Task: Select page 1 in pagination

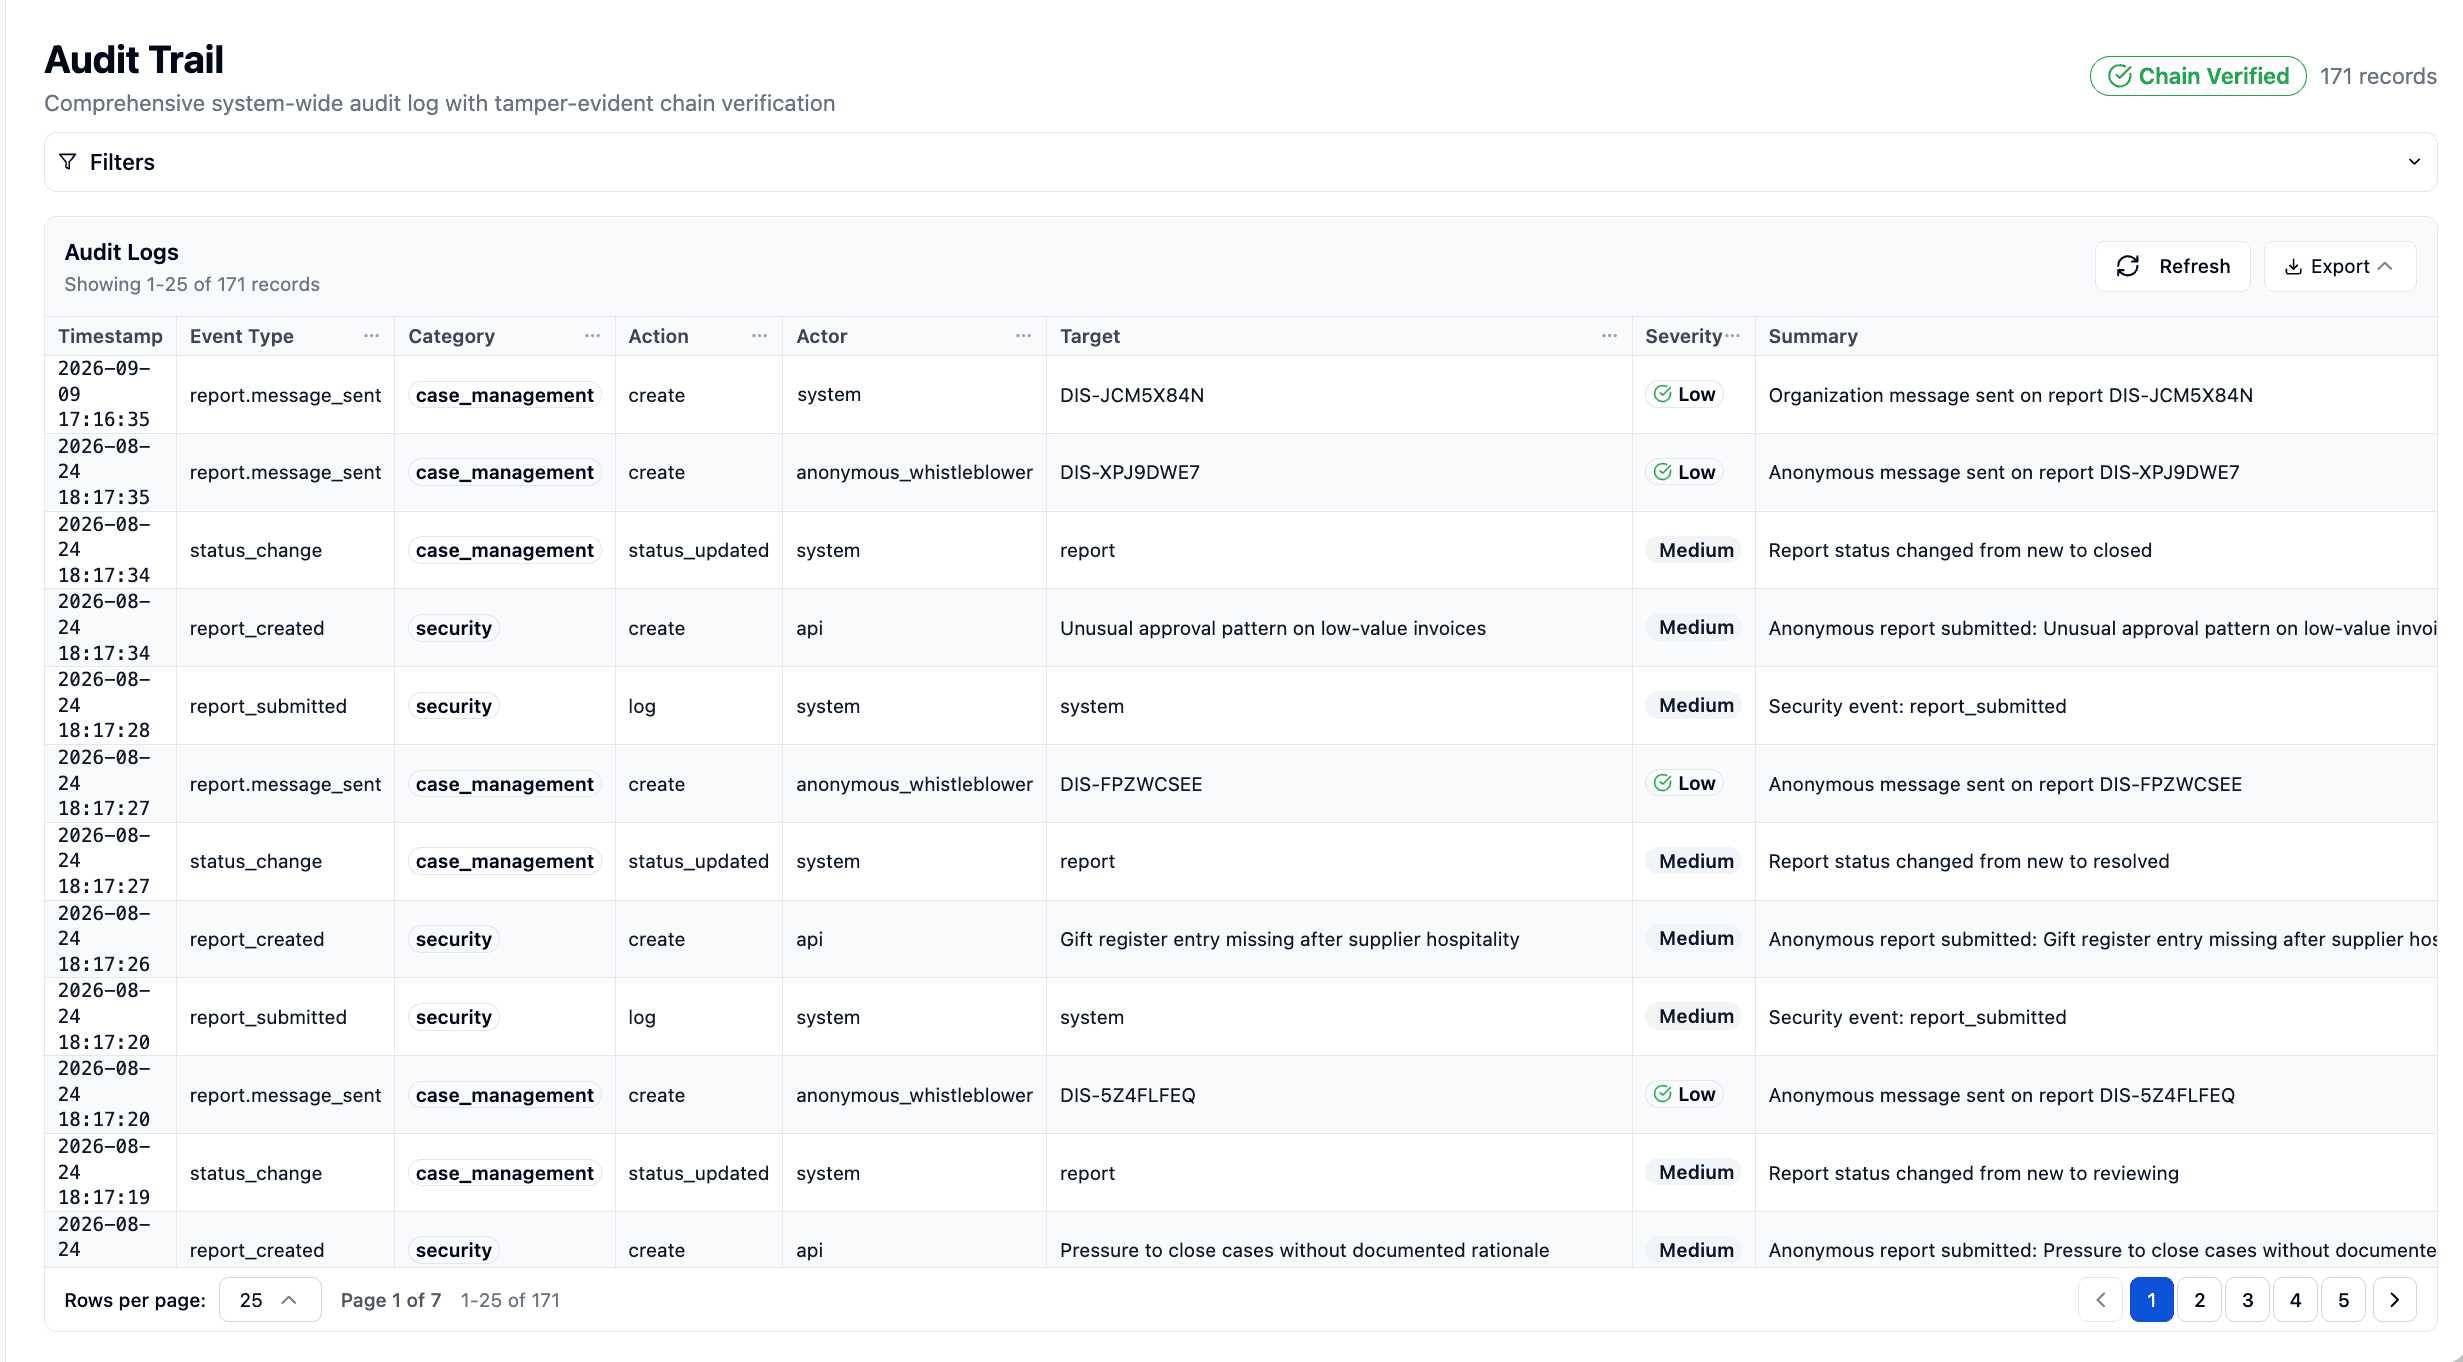Action: (2152, 1300)
